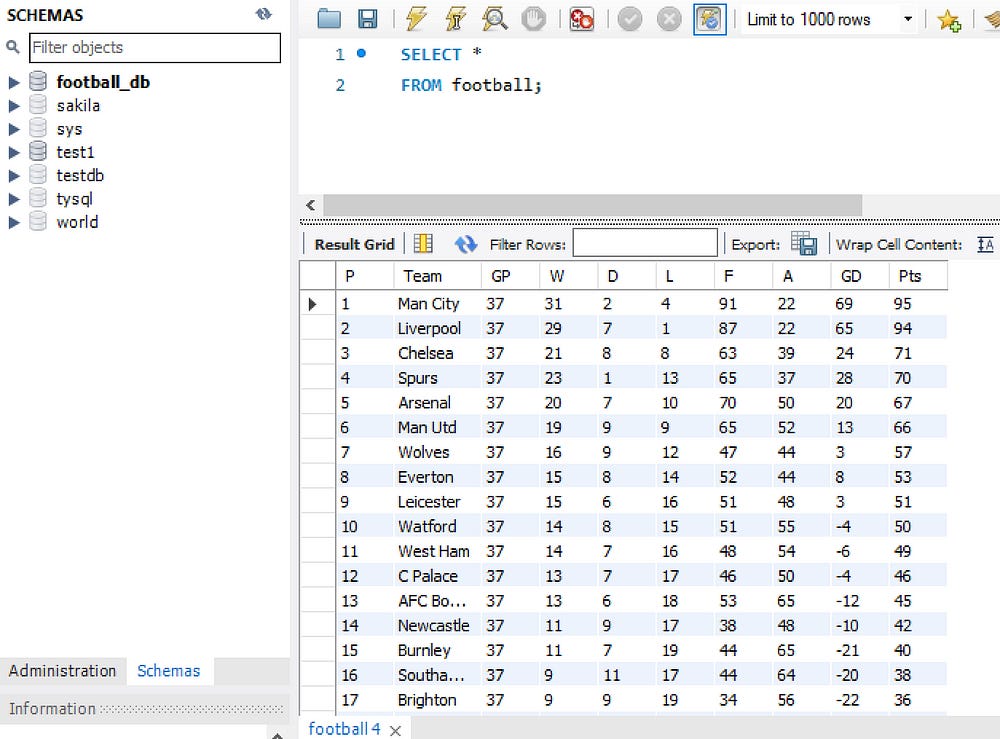Execute the query with the lightning bolt icon
Screen dimensions: 1000x739
416,19
